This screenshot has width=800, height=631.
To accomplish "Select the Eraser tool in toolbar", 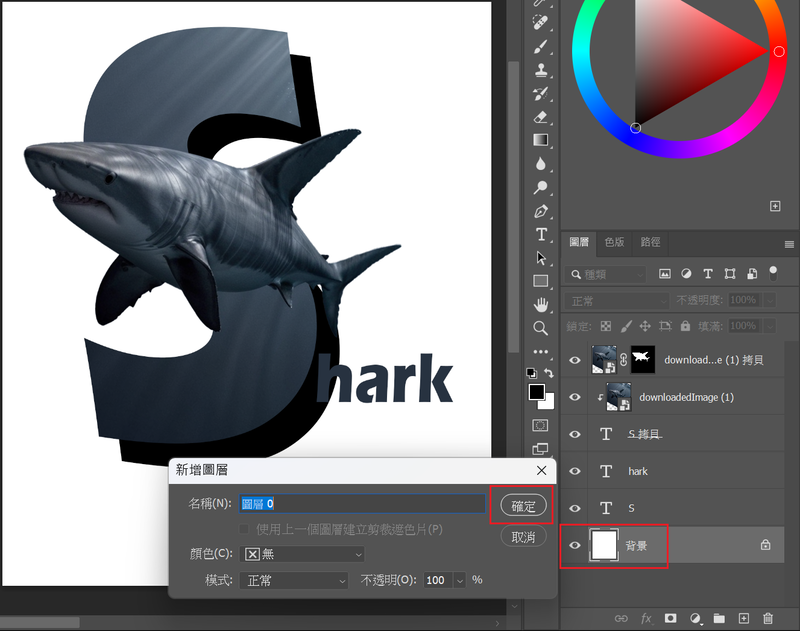I will (541, 117).
